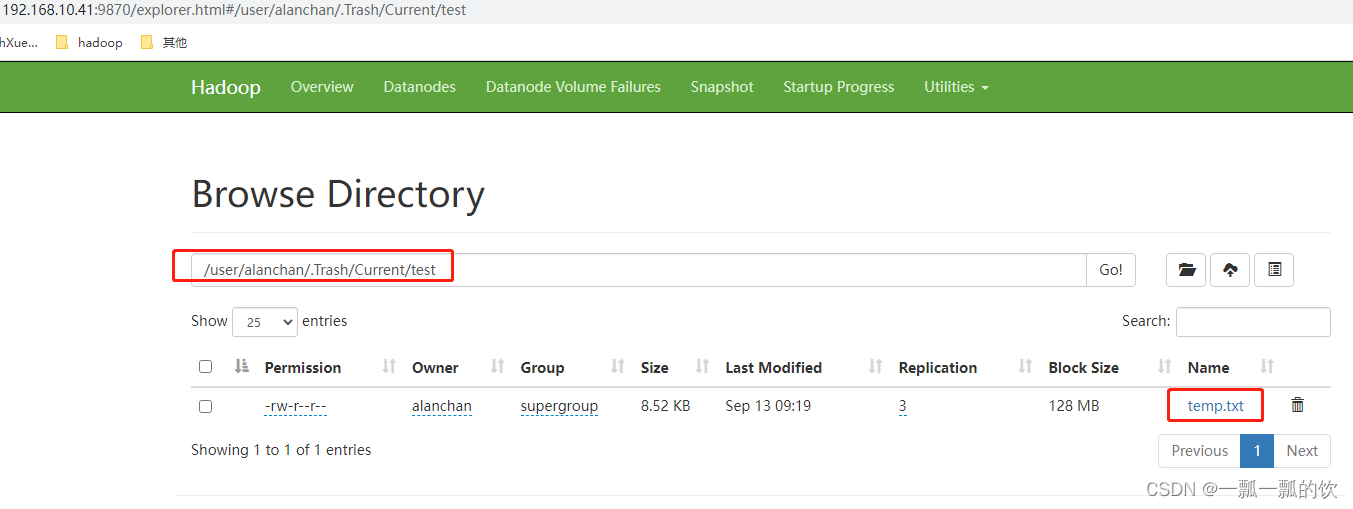Delete temp.txt using the trash icon
This screenshot has width=1353, height=509.
[x=1298, y=405]
